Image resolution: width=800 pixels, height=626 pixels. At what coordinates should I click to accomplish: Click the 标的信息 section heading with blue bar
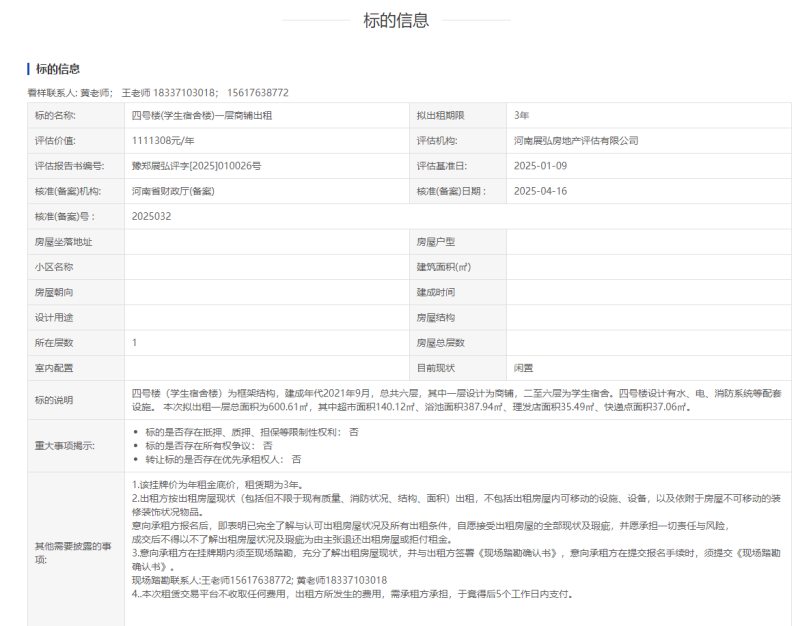tap(58, 69)
